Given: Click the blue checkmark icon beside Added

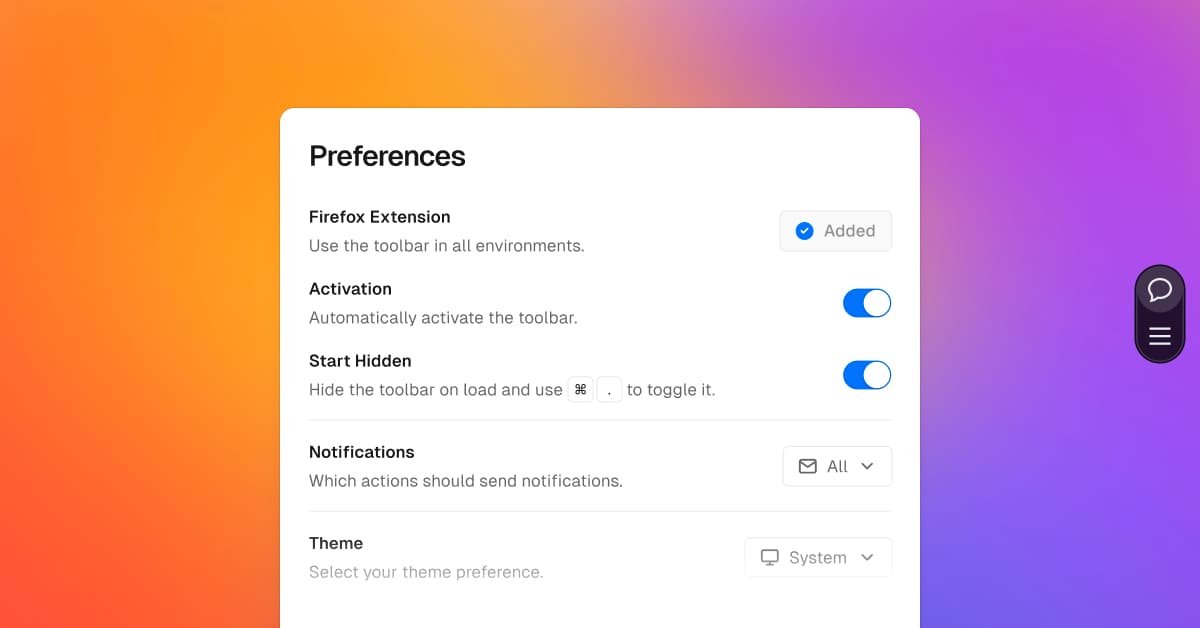Looking at the screenshot, I should pyautogui.click(x=804, y=231).
